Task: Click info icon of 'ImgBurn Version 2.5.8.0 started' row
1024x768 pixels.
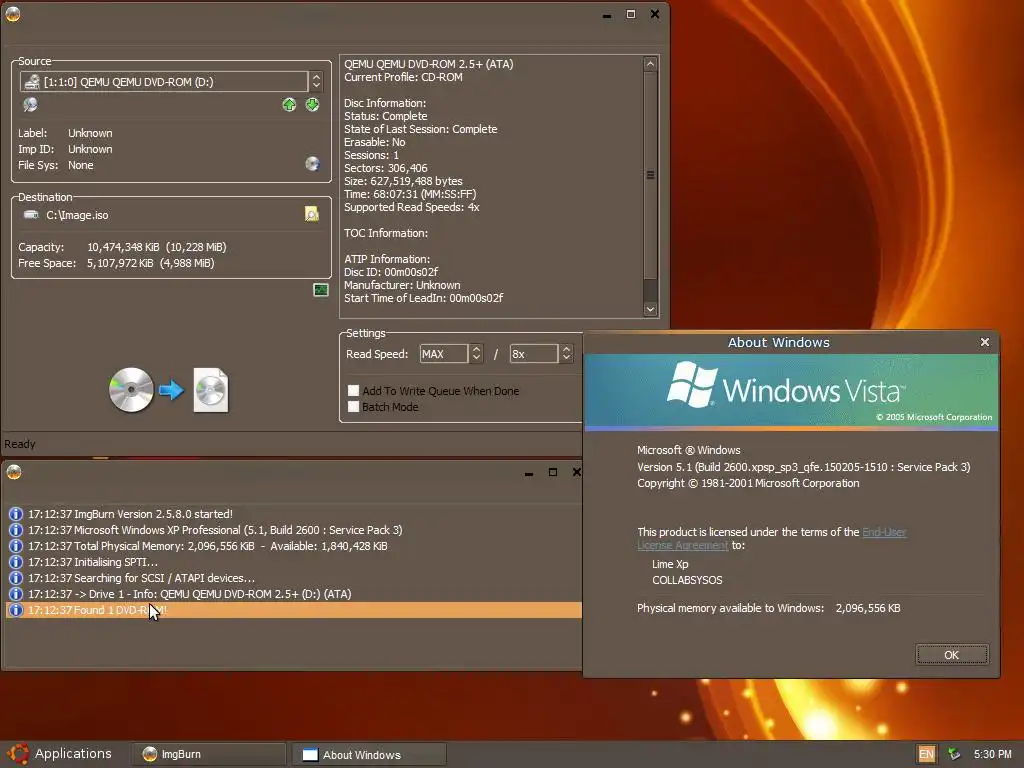Action: tap(16, 514)
